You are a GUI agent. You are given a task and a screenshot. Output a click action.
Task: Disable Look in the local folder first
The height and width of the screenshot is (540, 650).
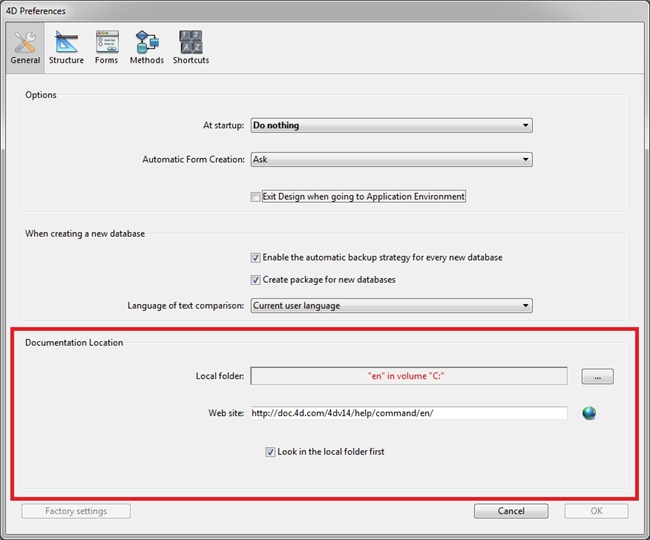click(x=271, y=452)
